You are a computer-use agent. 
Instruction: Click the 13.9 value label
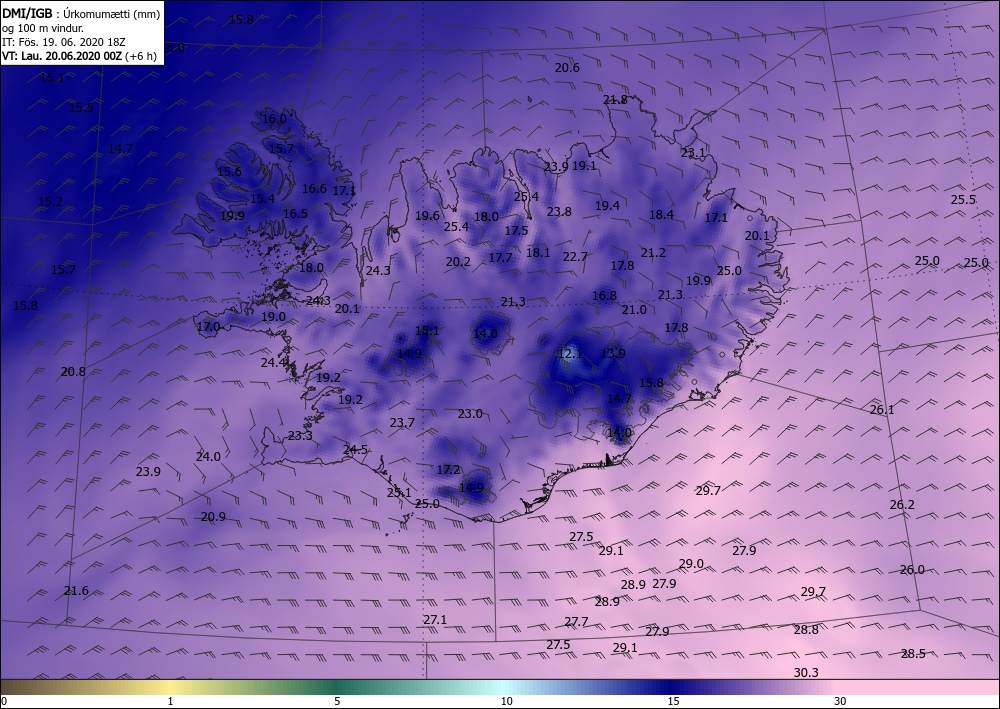click(613, 353)
